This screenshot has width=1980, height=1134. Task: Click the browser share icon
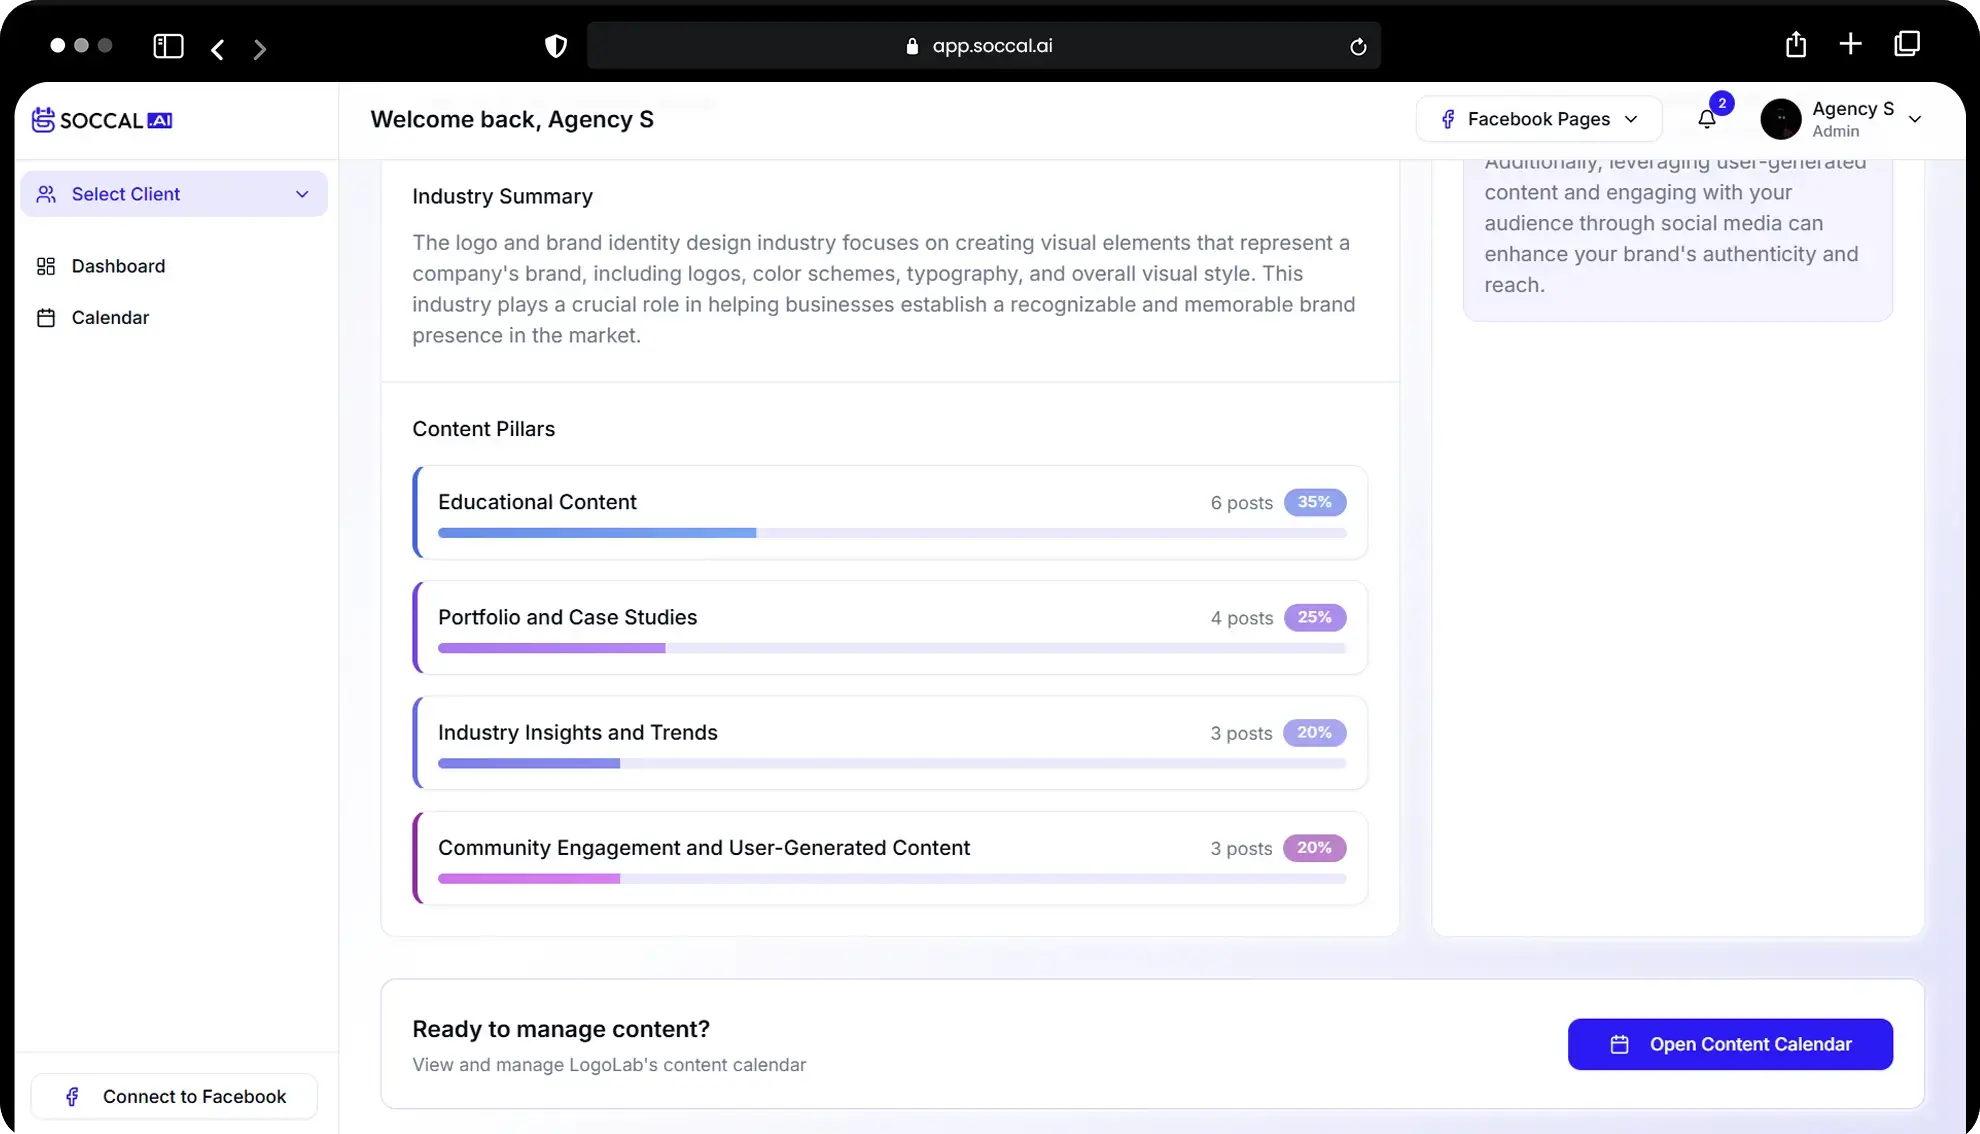(1796, 44)
